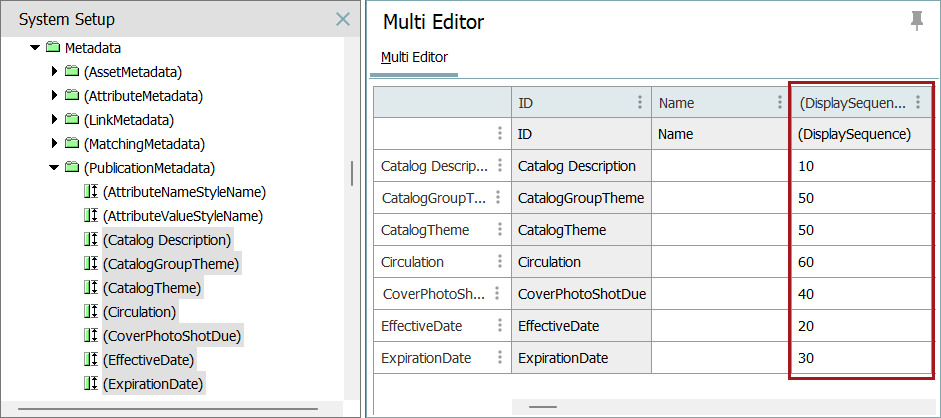
Task: Open the DisplaySequence column options menu
Action: (918, 103)
